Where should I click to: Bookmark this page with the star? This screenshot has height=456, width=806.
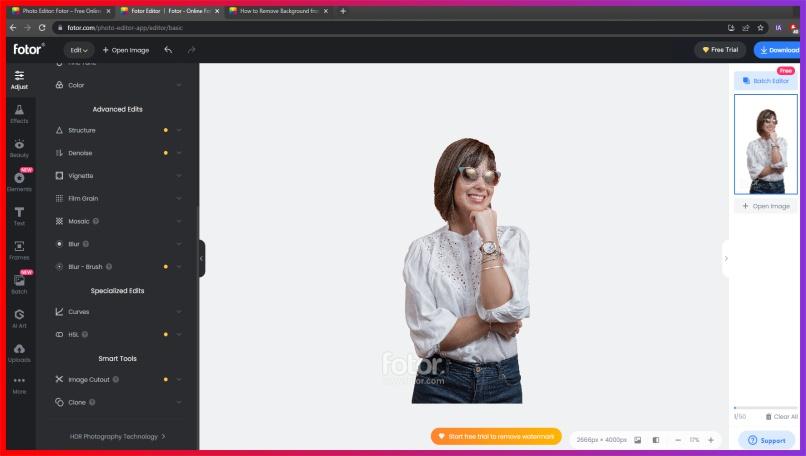760,28
